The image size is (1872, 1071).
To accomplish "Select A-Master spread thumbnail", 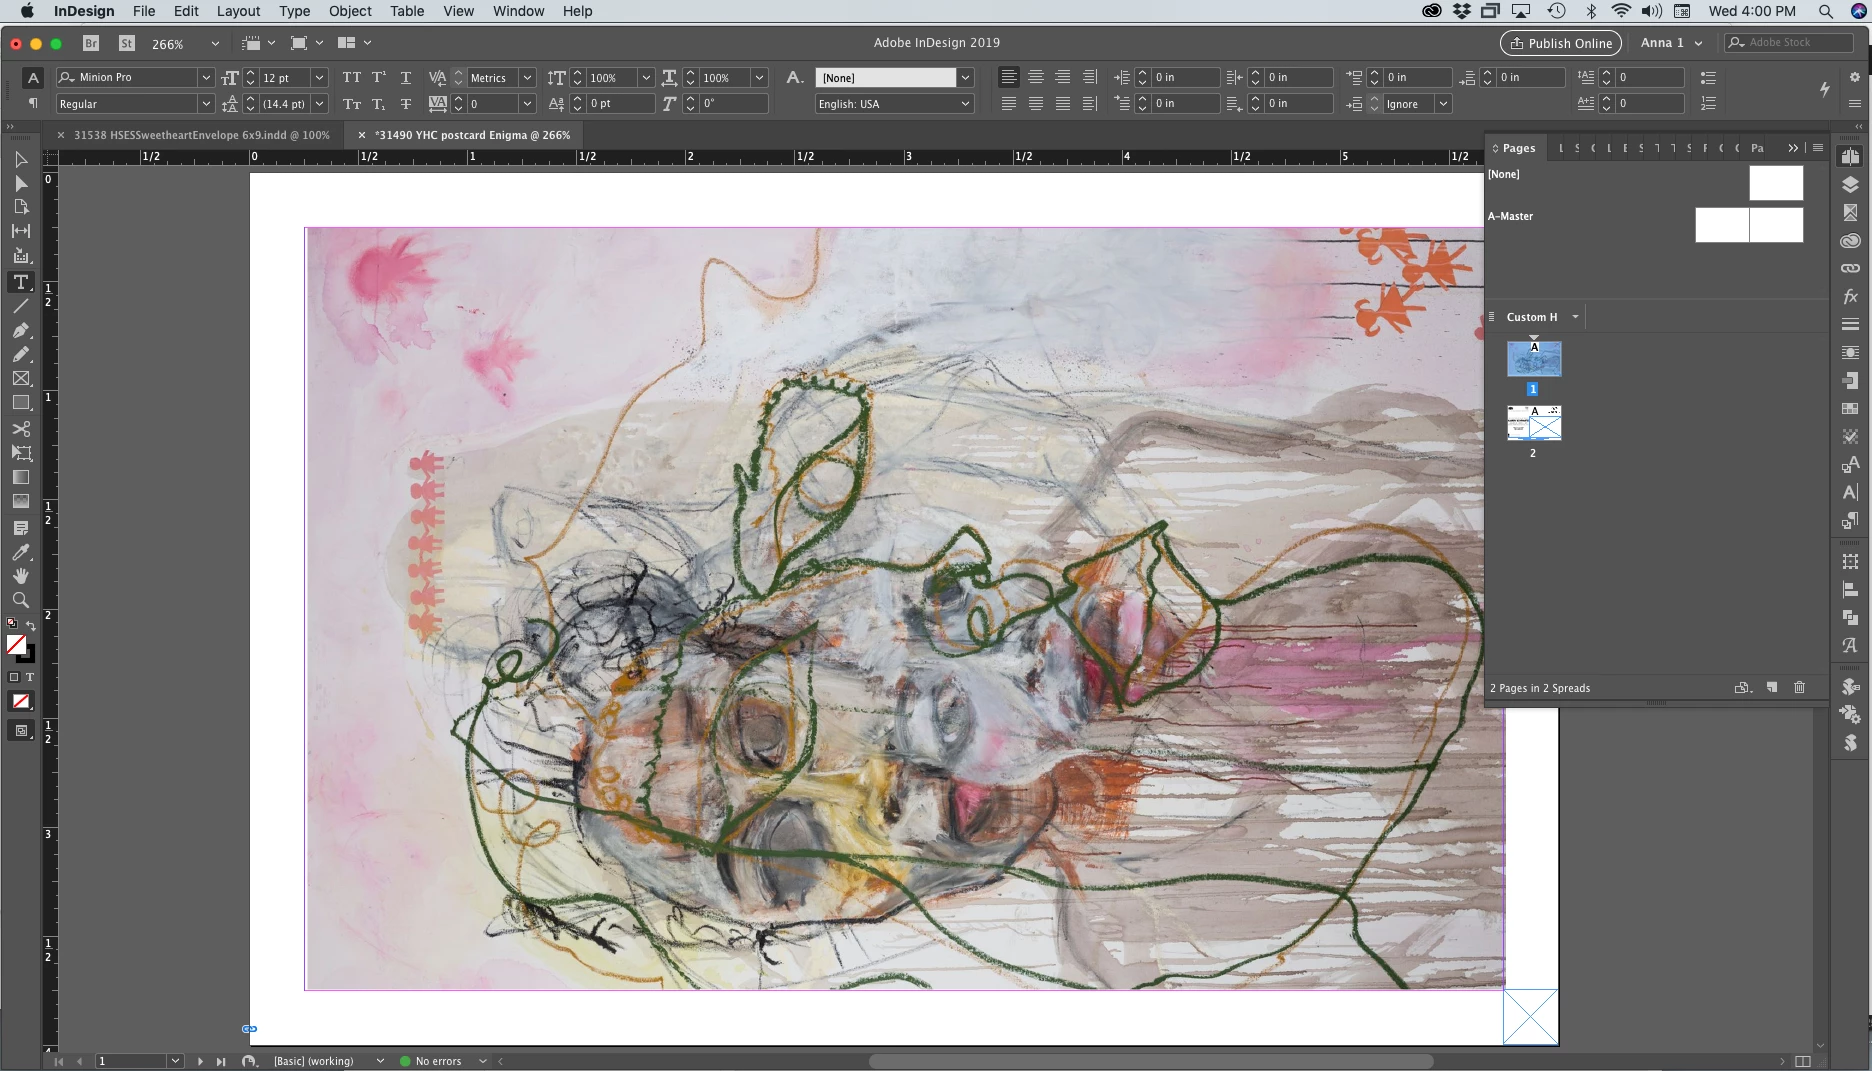I will tap(1749, 225).
